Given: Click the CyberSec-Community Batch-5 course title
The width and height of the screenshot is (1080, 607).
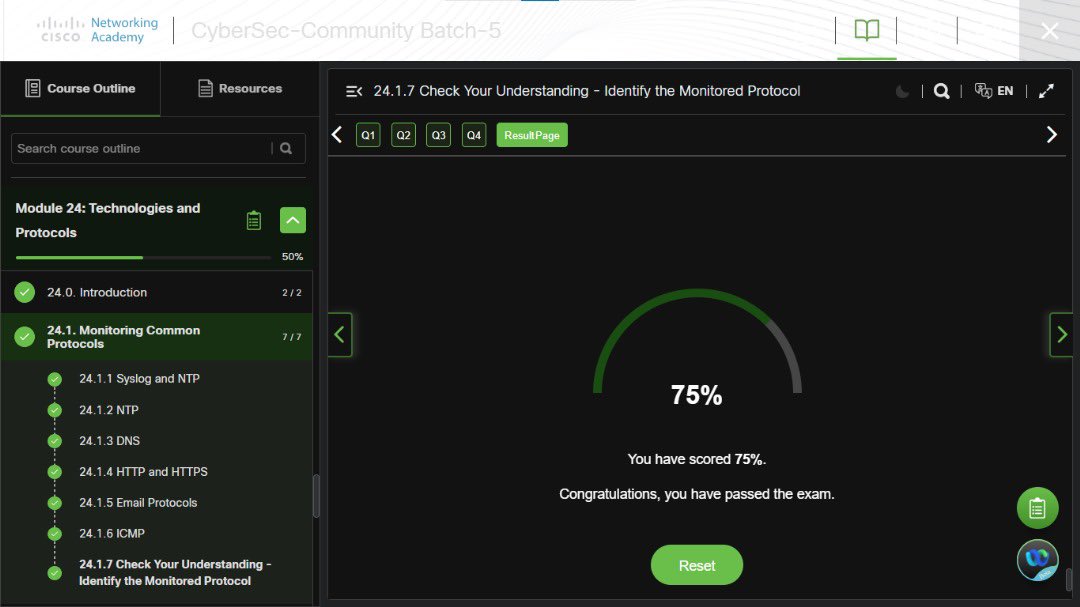Looking at the screenshot, I should point(346,31).
